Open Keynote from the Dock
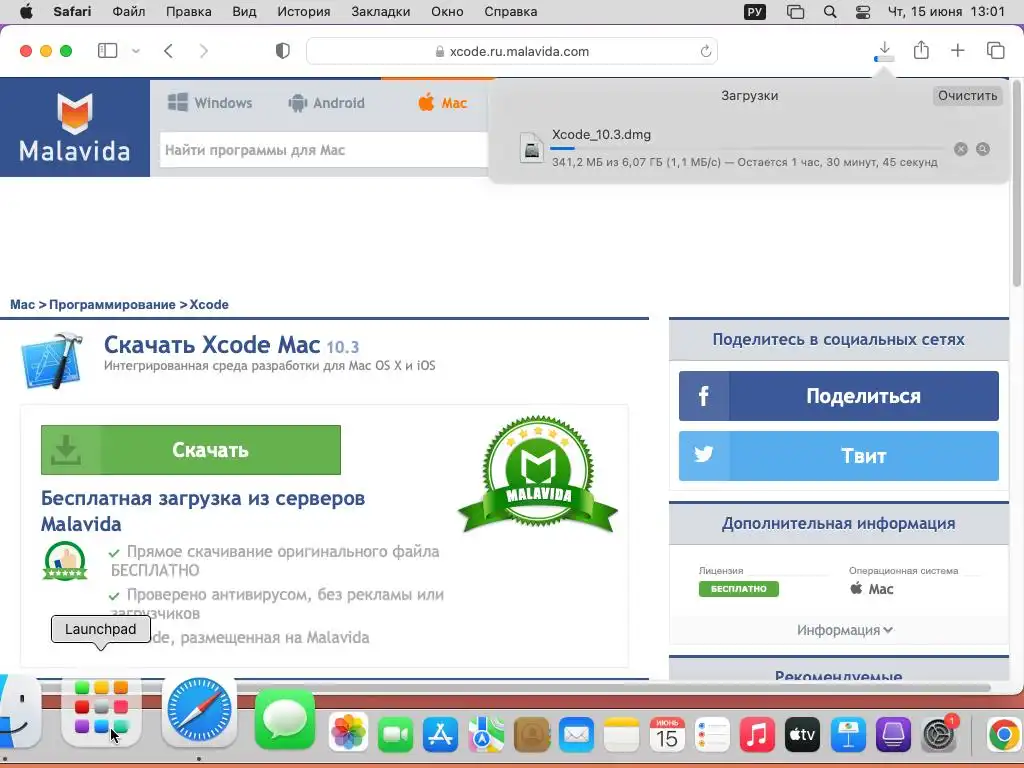This screenshot has width=1024, height=768. [x=848, y=735]
